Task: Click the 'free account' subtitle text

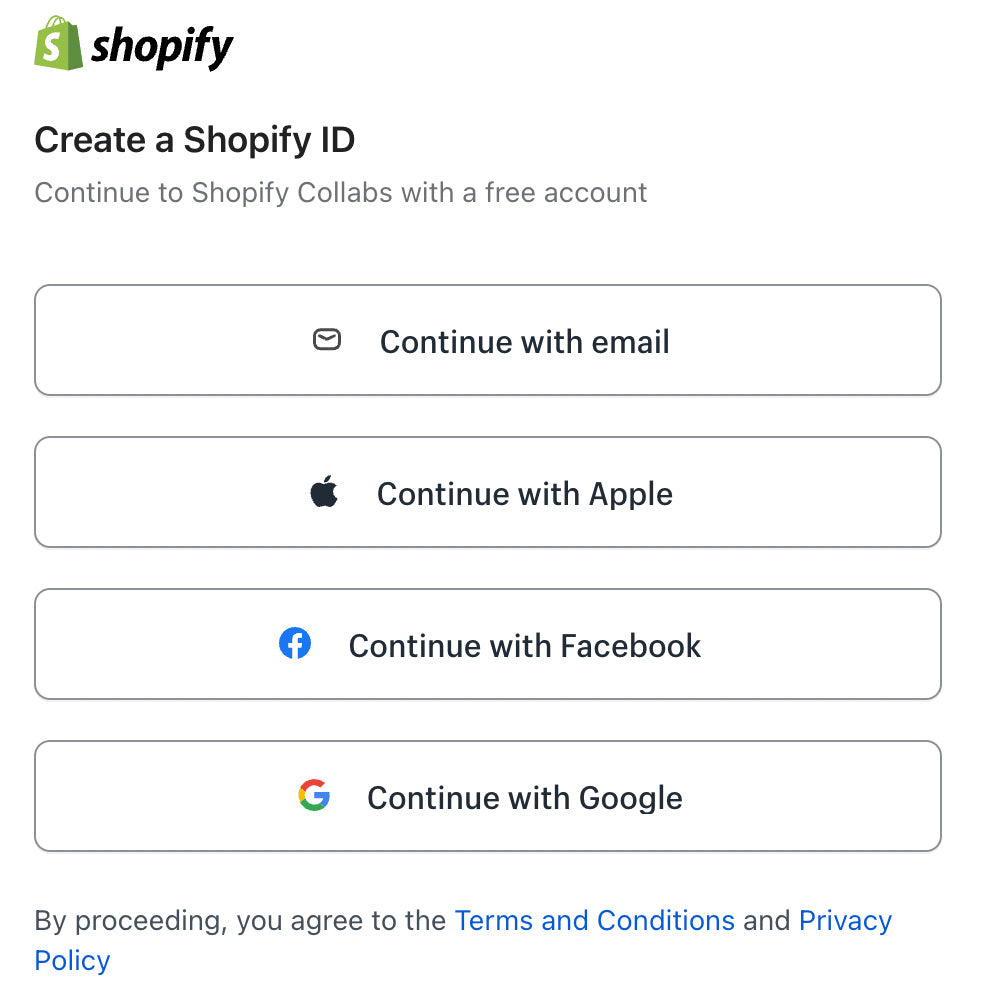Action: point(566,192)
